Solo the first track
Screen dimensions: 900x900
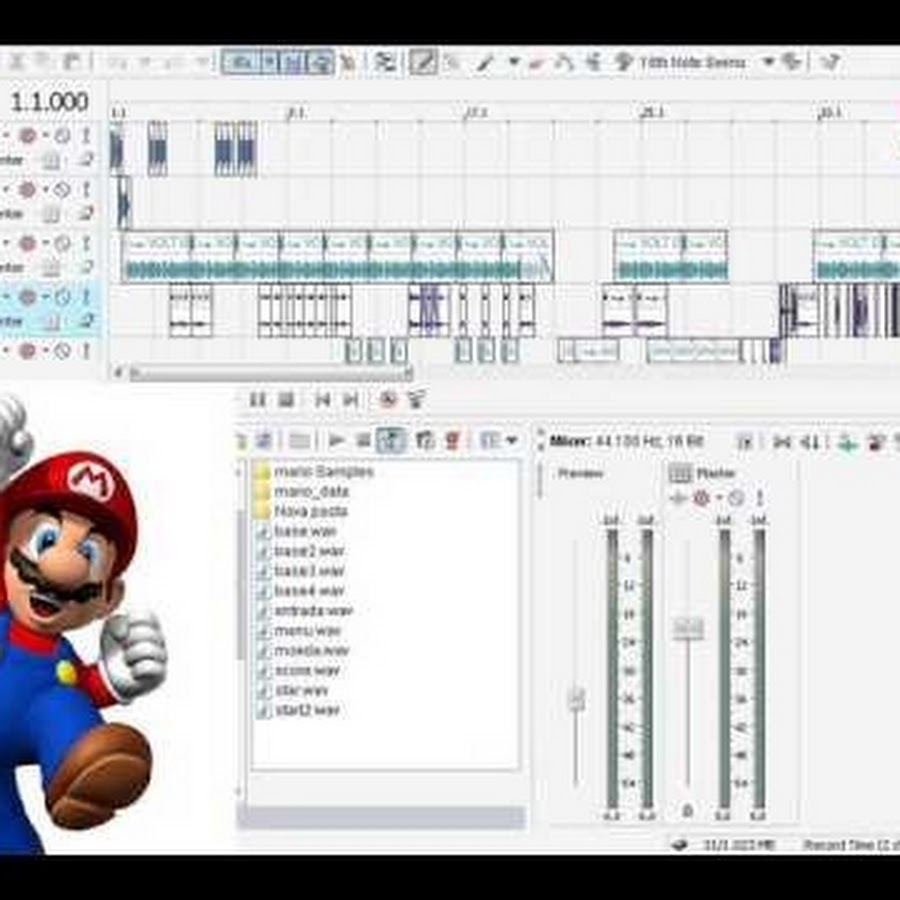click(x=86, y=136)
